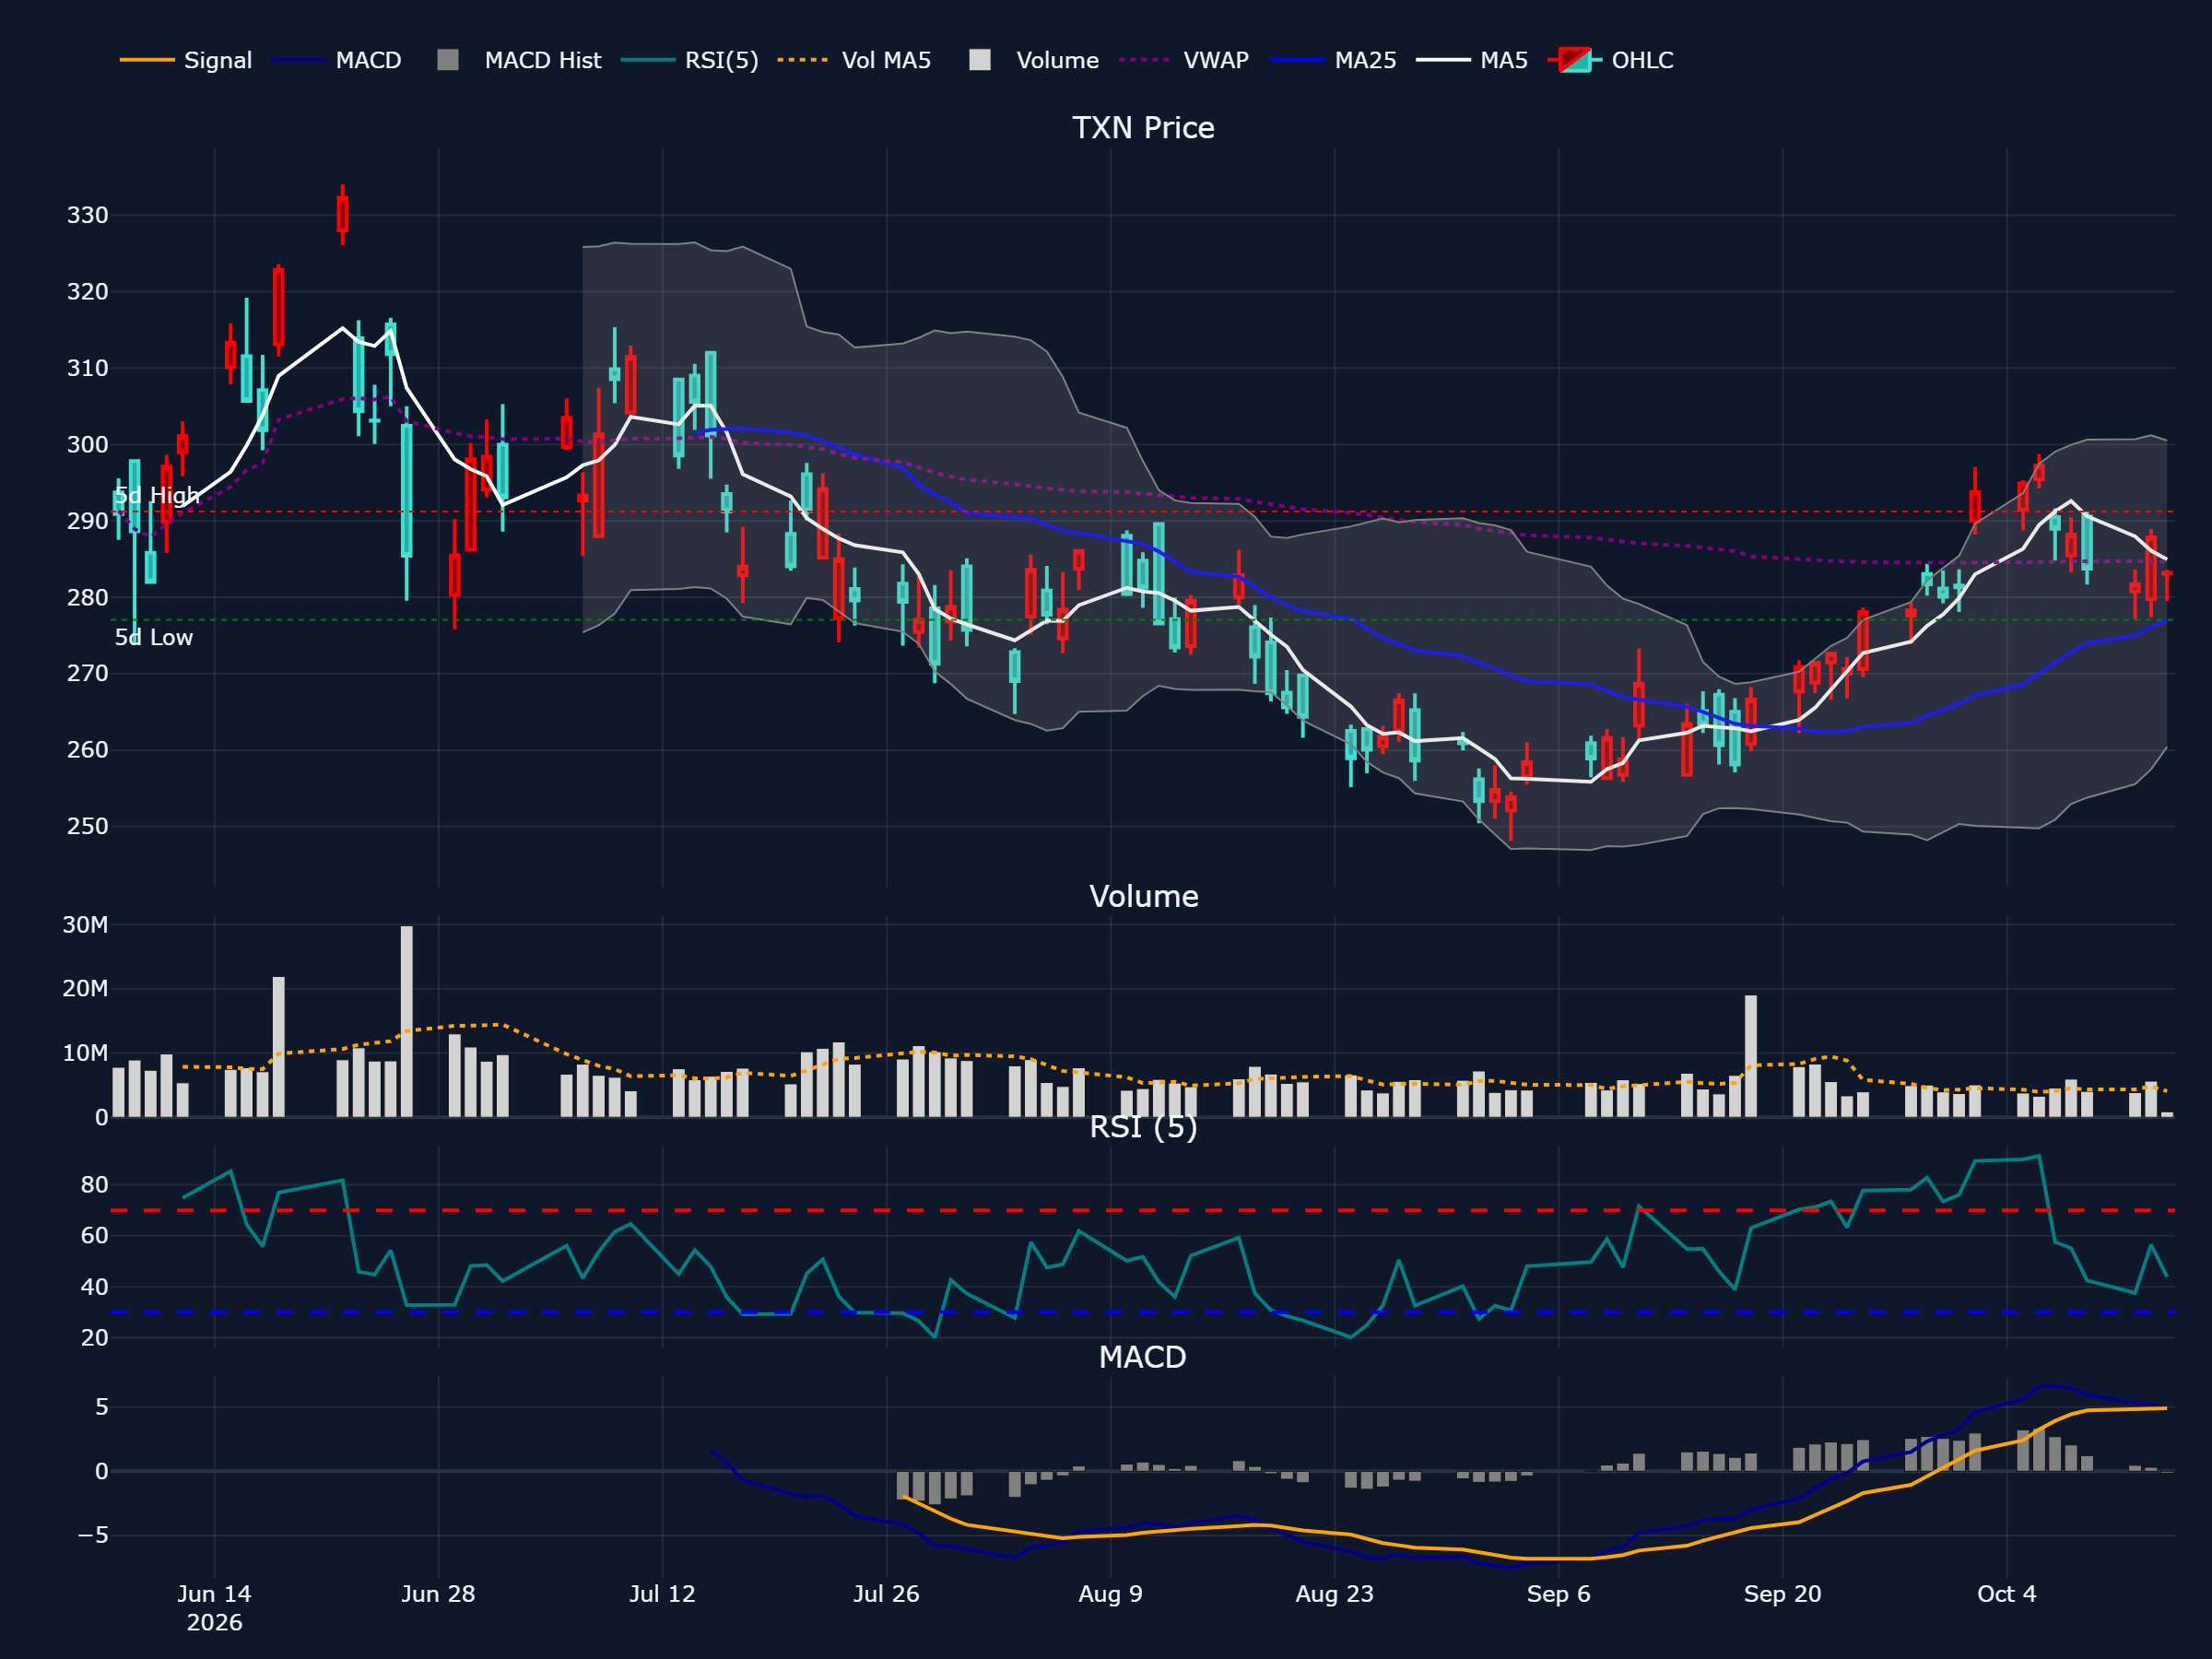Click the Sep 20 date tick label

tap(1782, 1594)
